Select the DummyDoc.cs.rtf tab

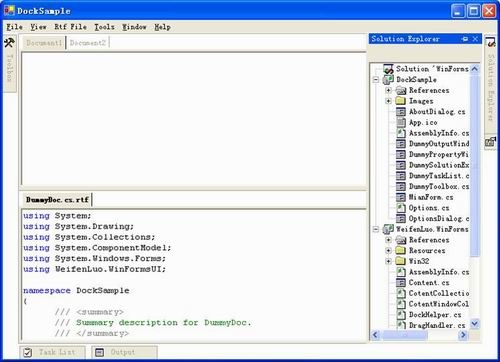[57, 200]
